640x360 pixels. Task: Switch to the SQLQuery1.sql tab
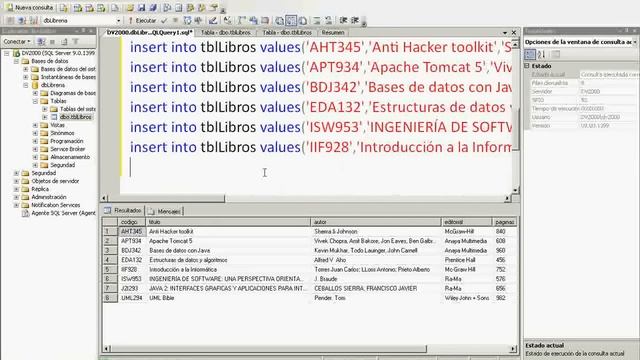coord(149,32)
